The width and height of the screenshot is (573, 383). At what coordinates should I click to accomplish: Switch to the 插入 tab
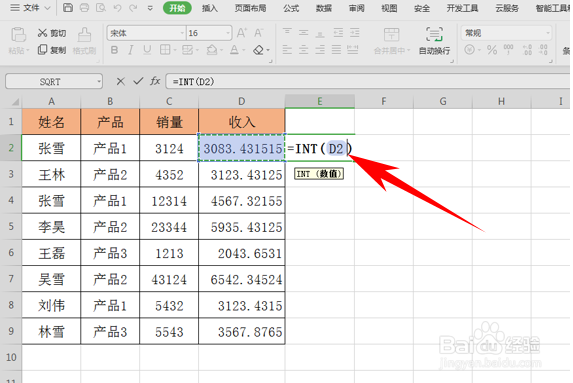[x=209, y=8]
